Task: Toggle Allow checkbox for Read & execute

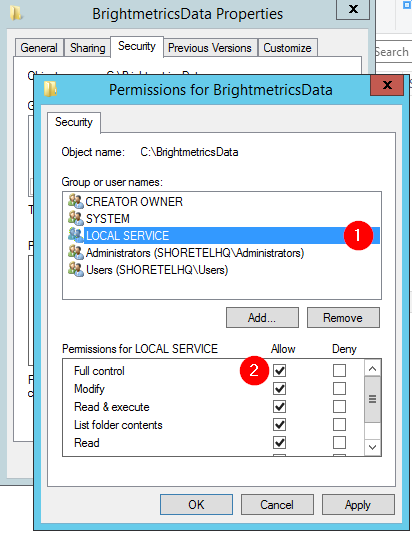Action: point(280,407)
